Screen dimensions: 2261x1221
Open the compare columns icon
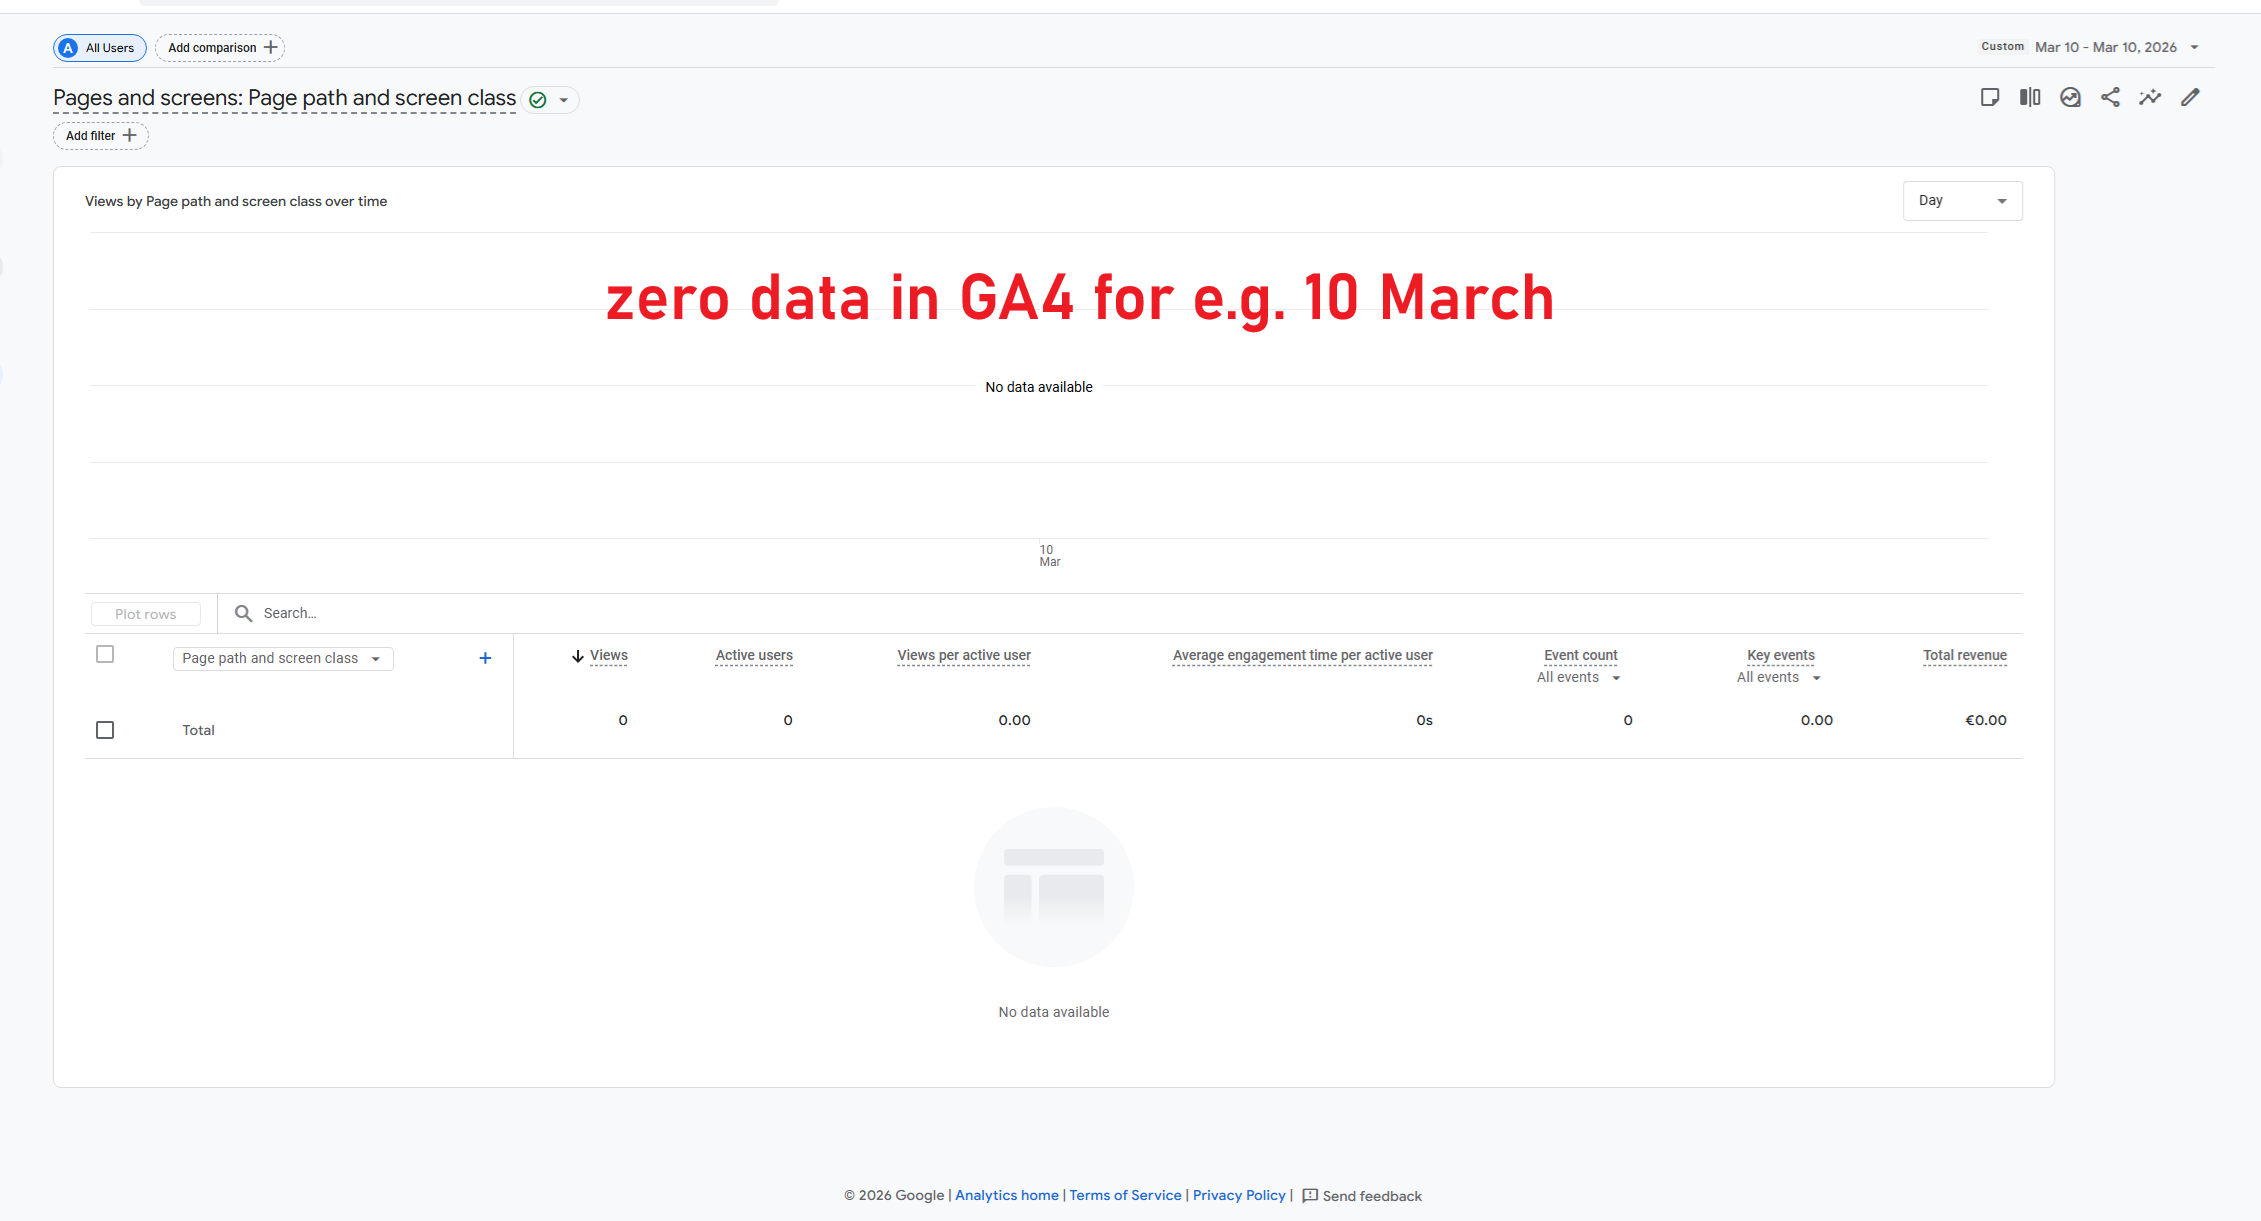coord(2029,97)
